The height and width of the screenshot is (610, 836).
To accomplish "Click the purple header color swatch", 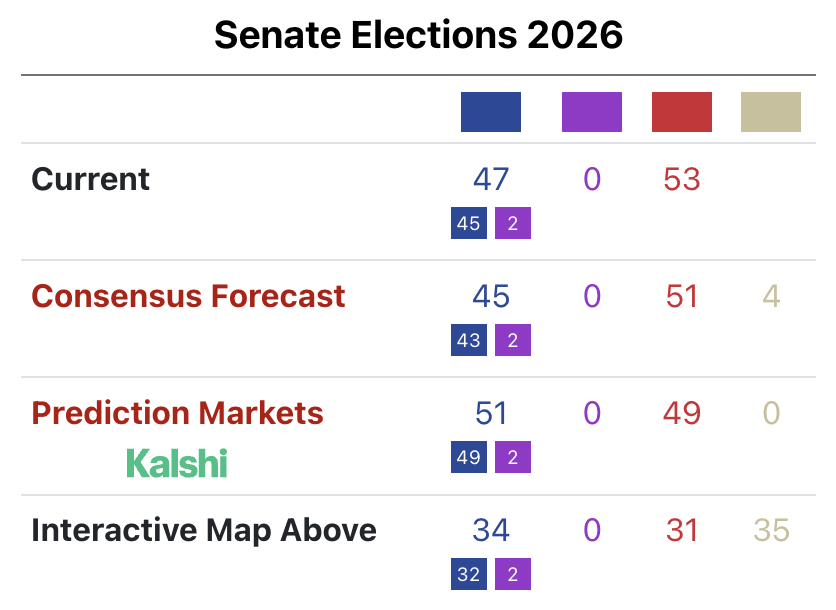I will click(x=591, y=112).
